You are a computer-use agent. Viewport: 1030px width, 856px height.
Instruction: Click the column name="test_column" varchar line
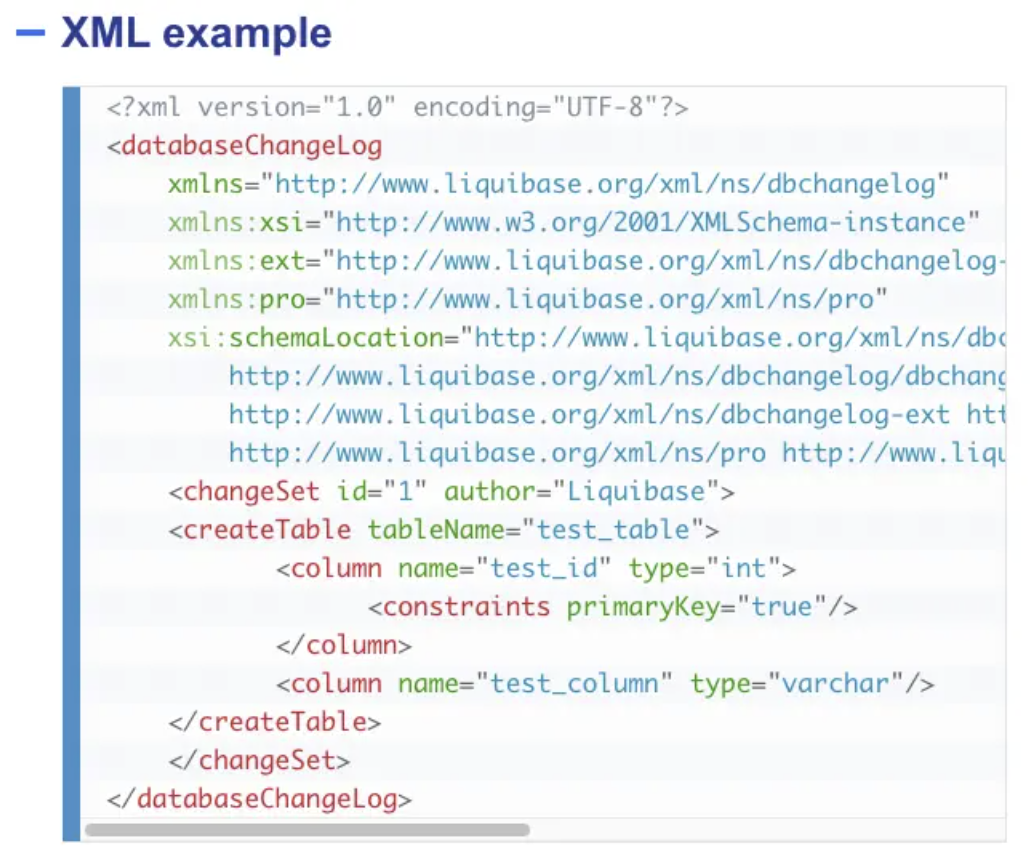click(x=605, y=684)
